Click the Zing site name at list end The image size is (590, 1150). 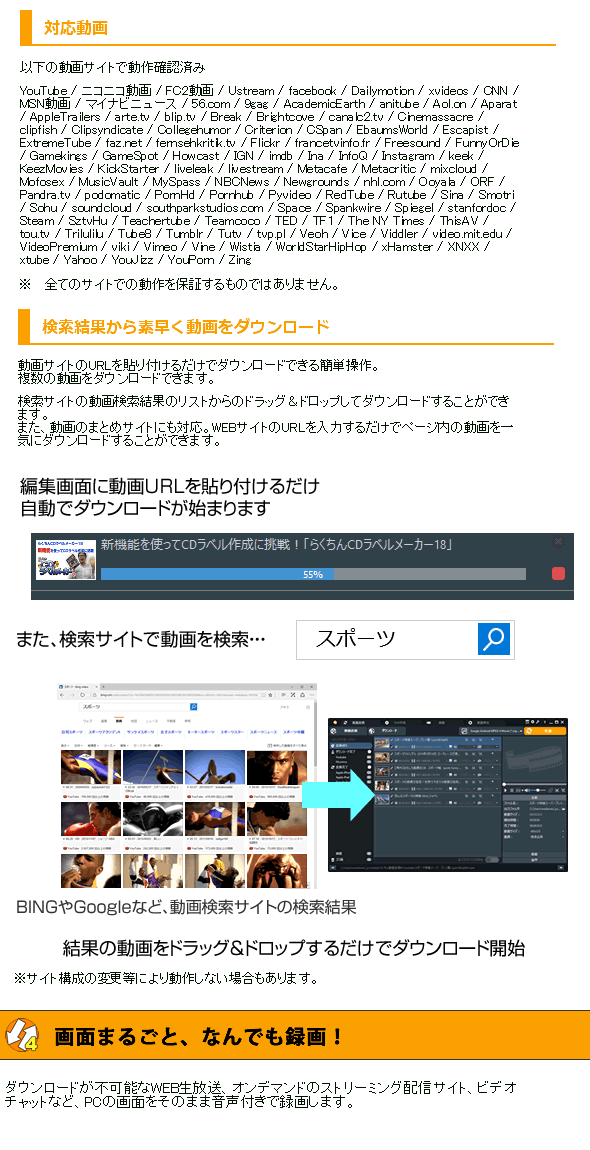point(239,260)
